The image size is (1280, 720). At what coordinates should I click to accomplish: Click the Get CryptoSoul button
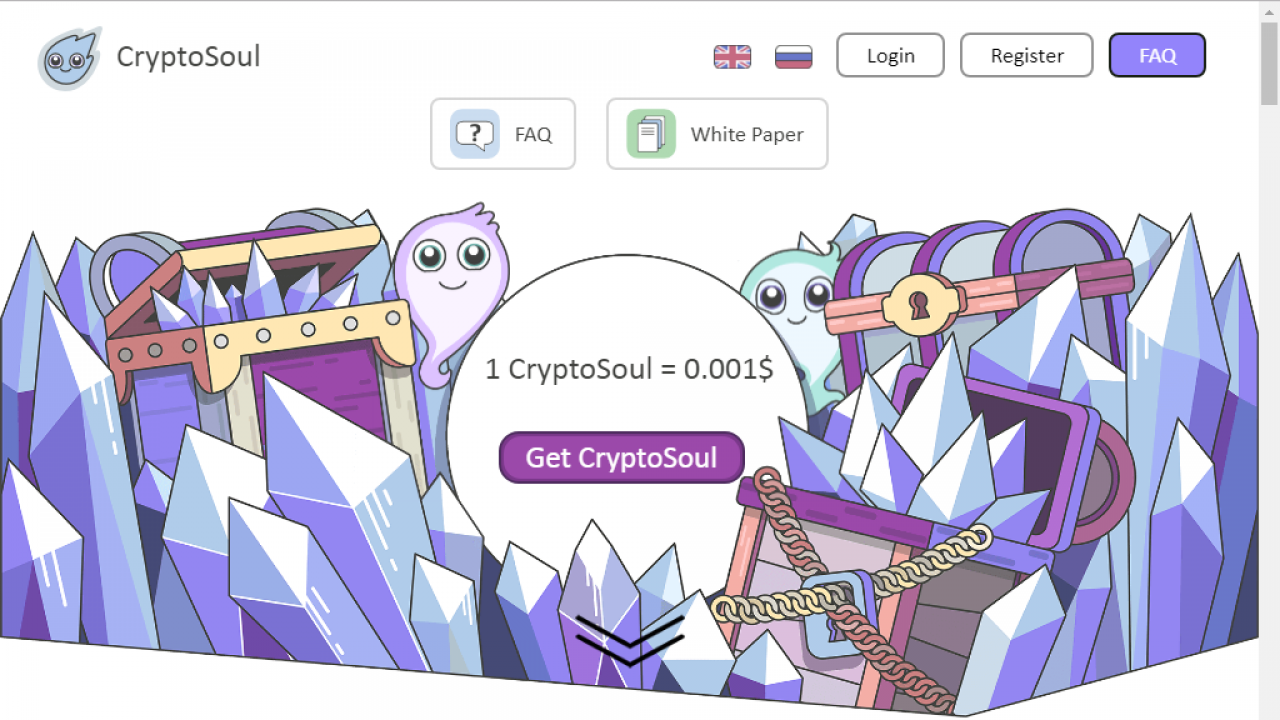[x=622, y=457]
